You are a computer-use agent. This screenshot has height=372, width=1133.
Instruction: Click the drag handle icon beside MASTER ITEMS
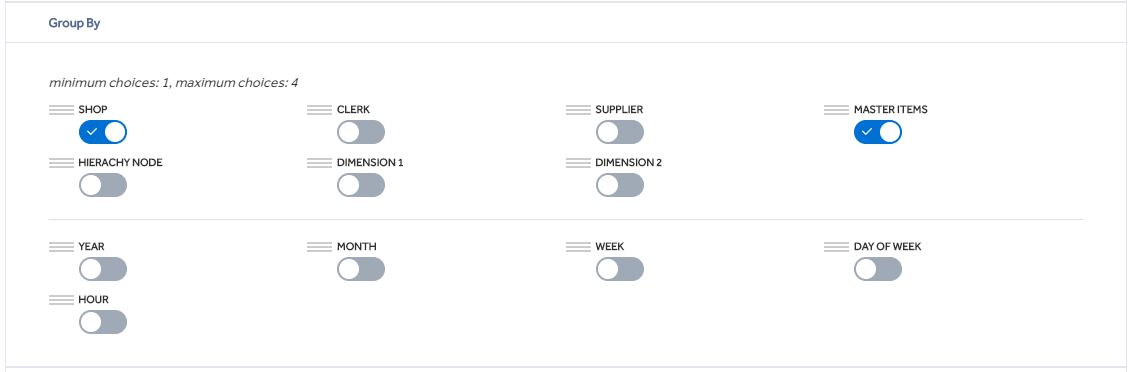tap(836, 110)
